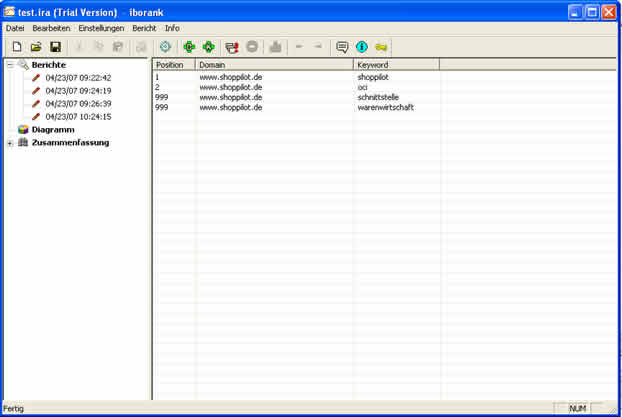Click the keyword 'shoppilot' cell

click(x=373, y=77)
